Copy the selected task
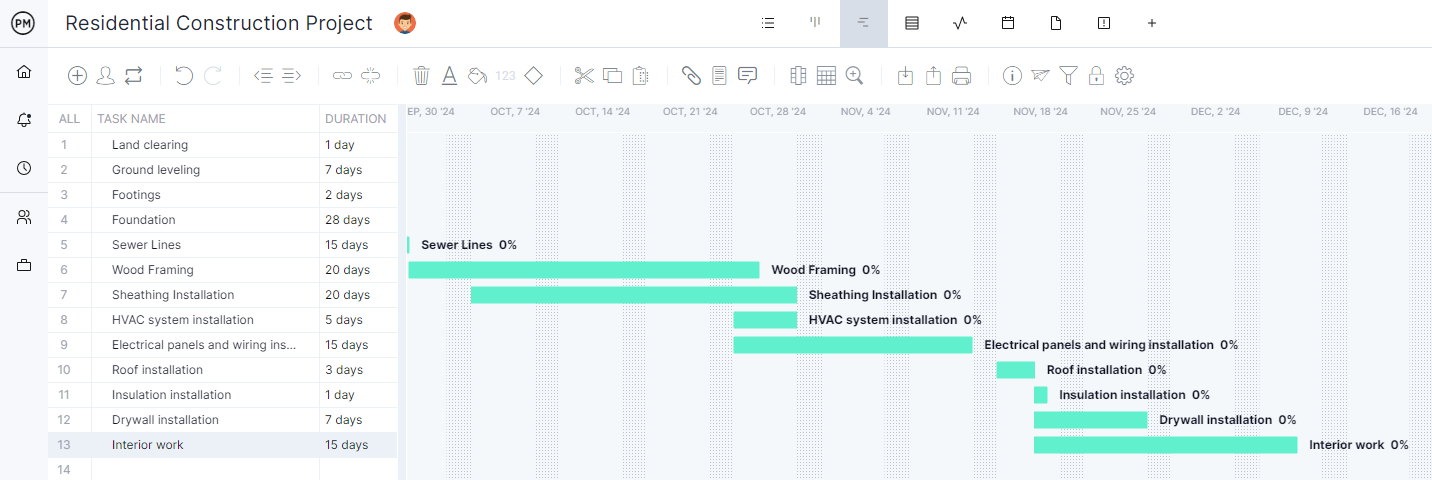Viewport: 1432px width, 480px height. pos(613,75)
